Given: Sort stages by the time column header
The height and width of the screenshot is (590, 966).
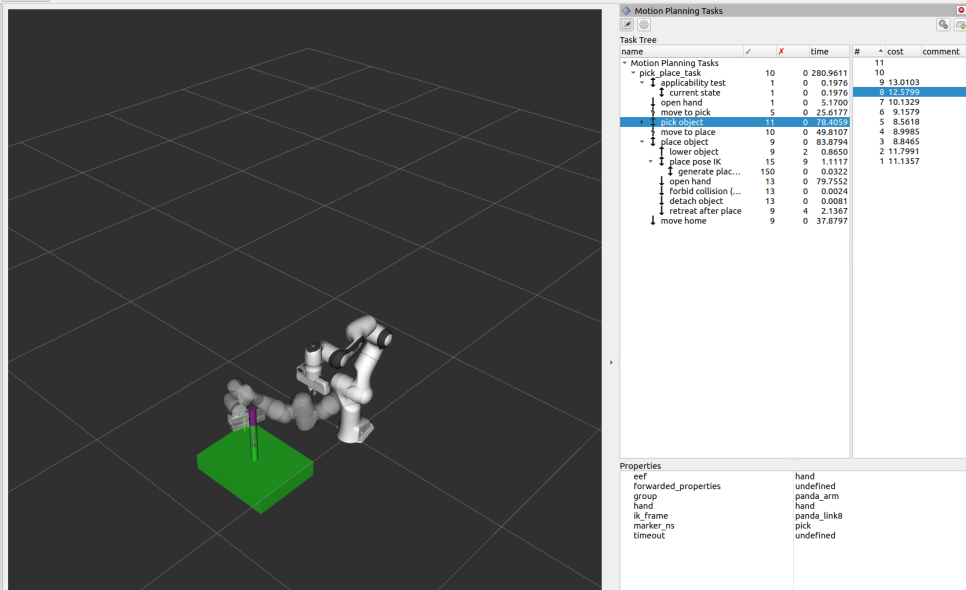Looking at the screenshot, I should coord(822,51).
